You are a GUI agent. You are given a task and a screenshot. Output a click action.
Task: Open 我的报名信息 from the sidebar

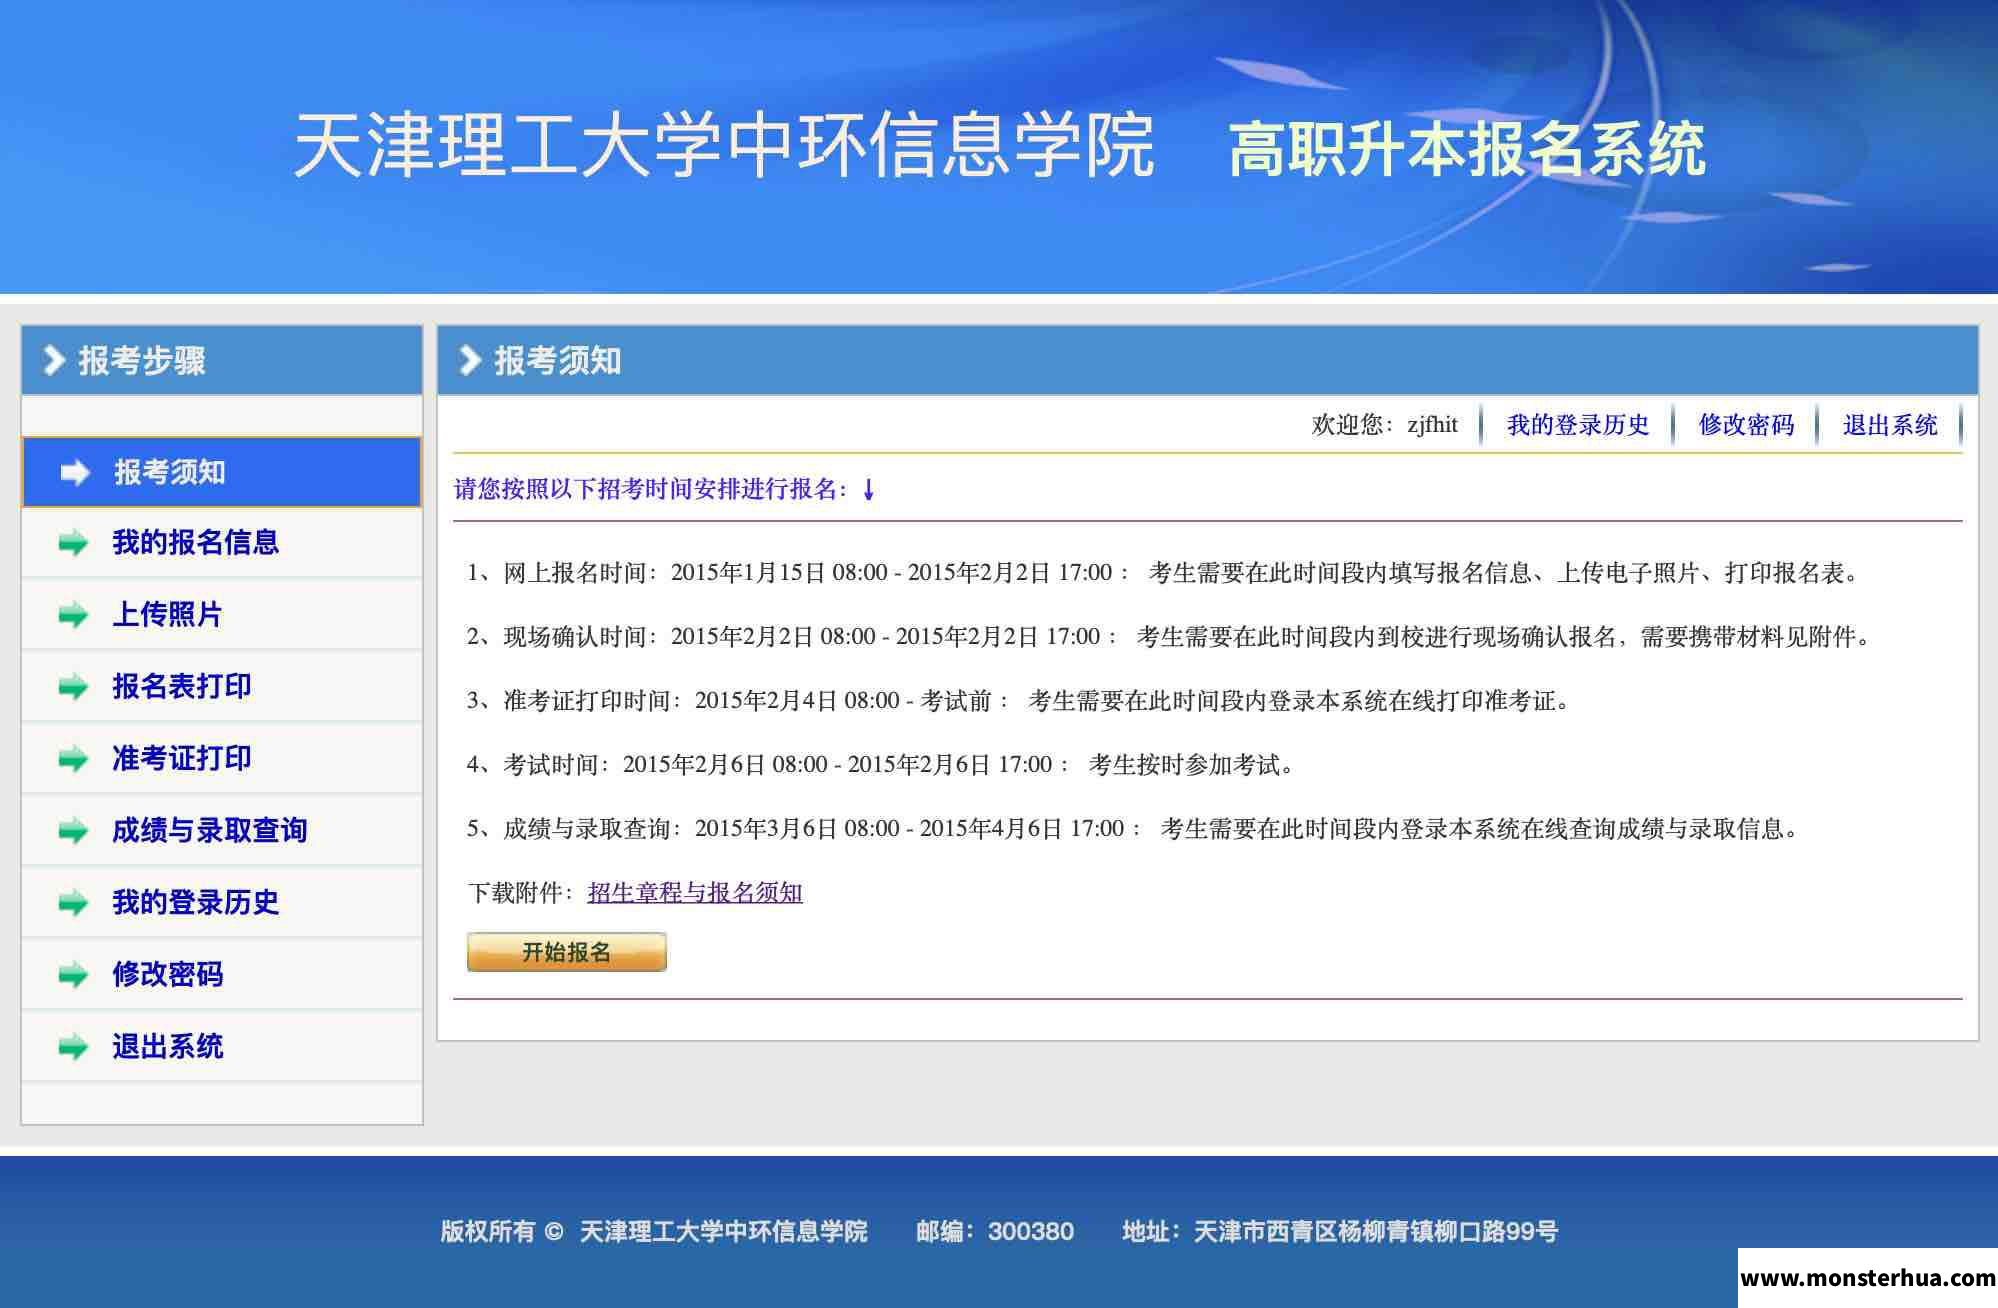coord(222,543)
